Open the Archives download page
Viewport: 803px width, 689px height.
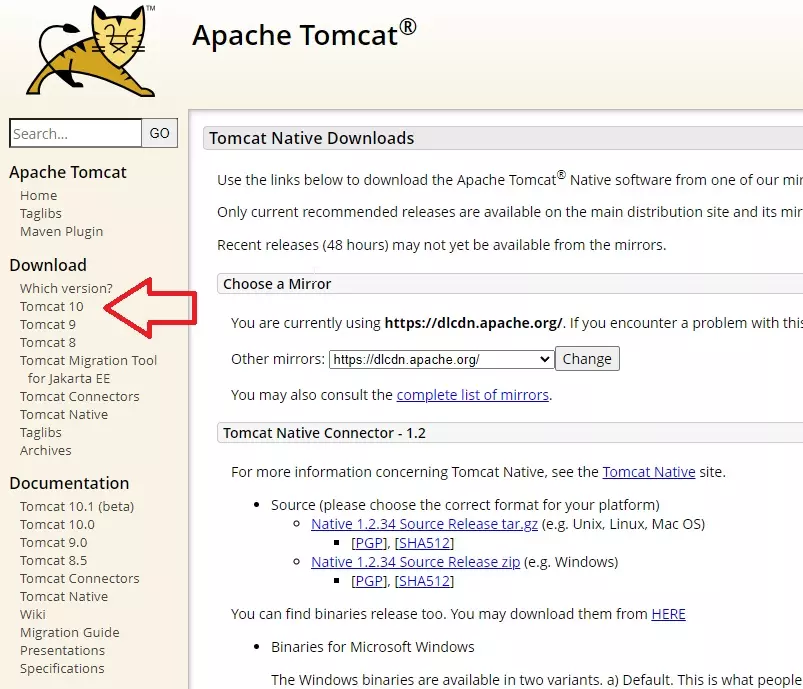45,450
